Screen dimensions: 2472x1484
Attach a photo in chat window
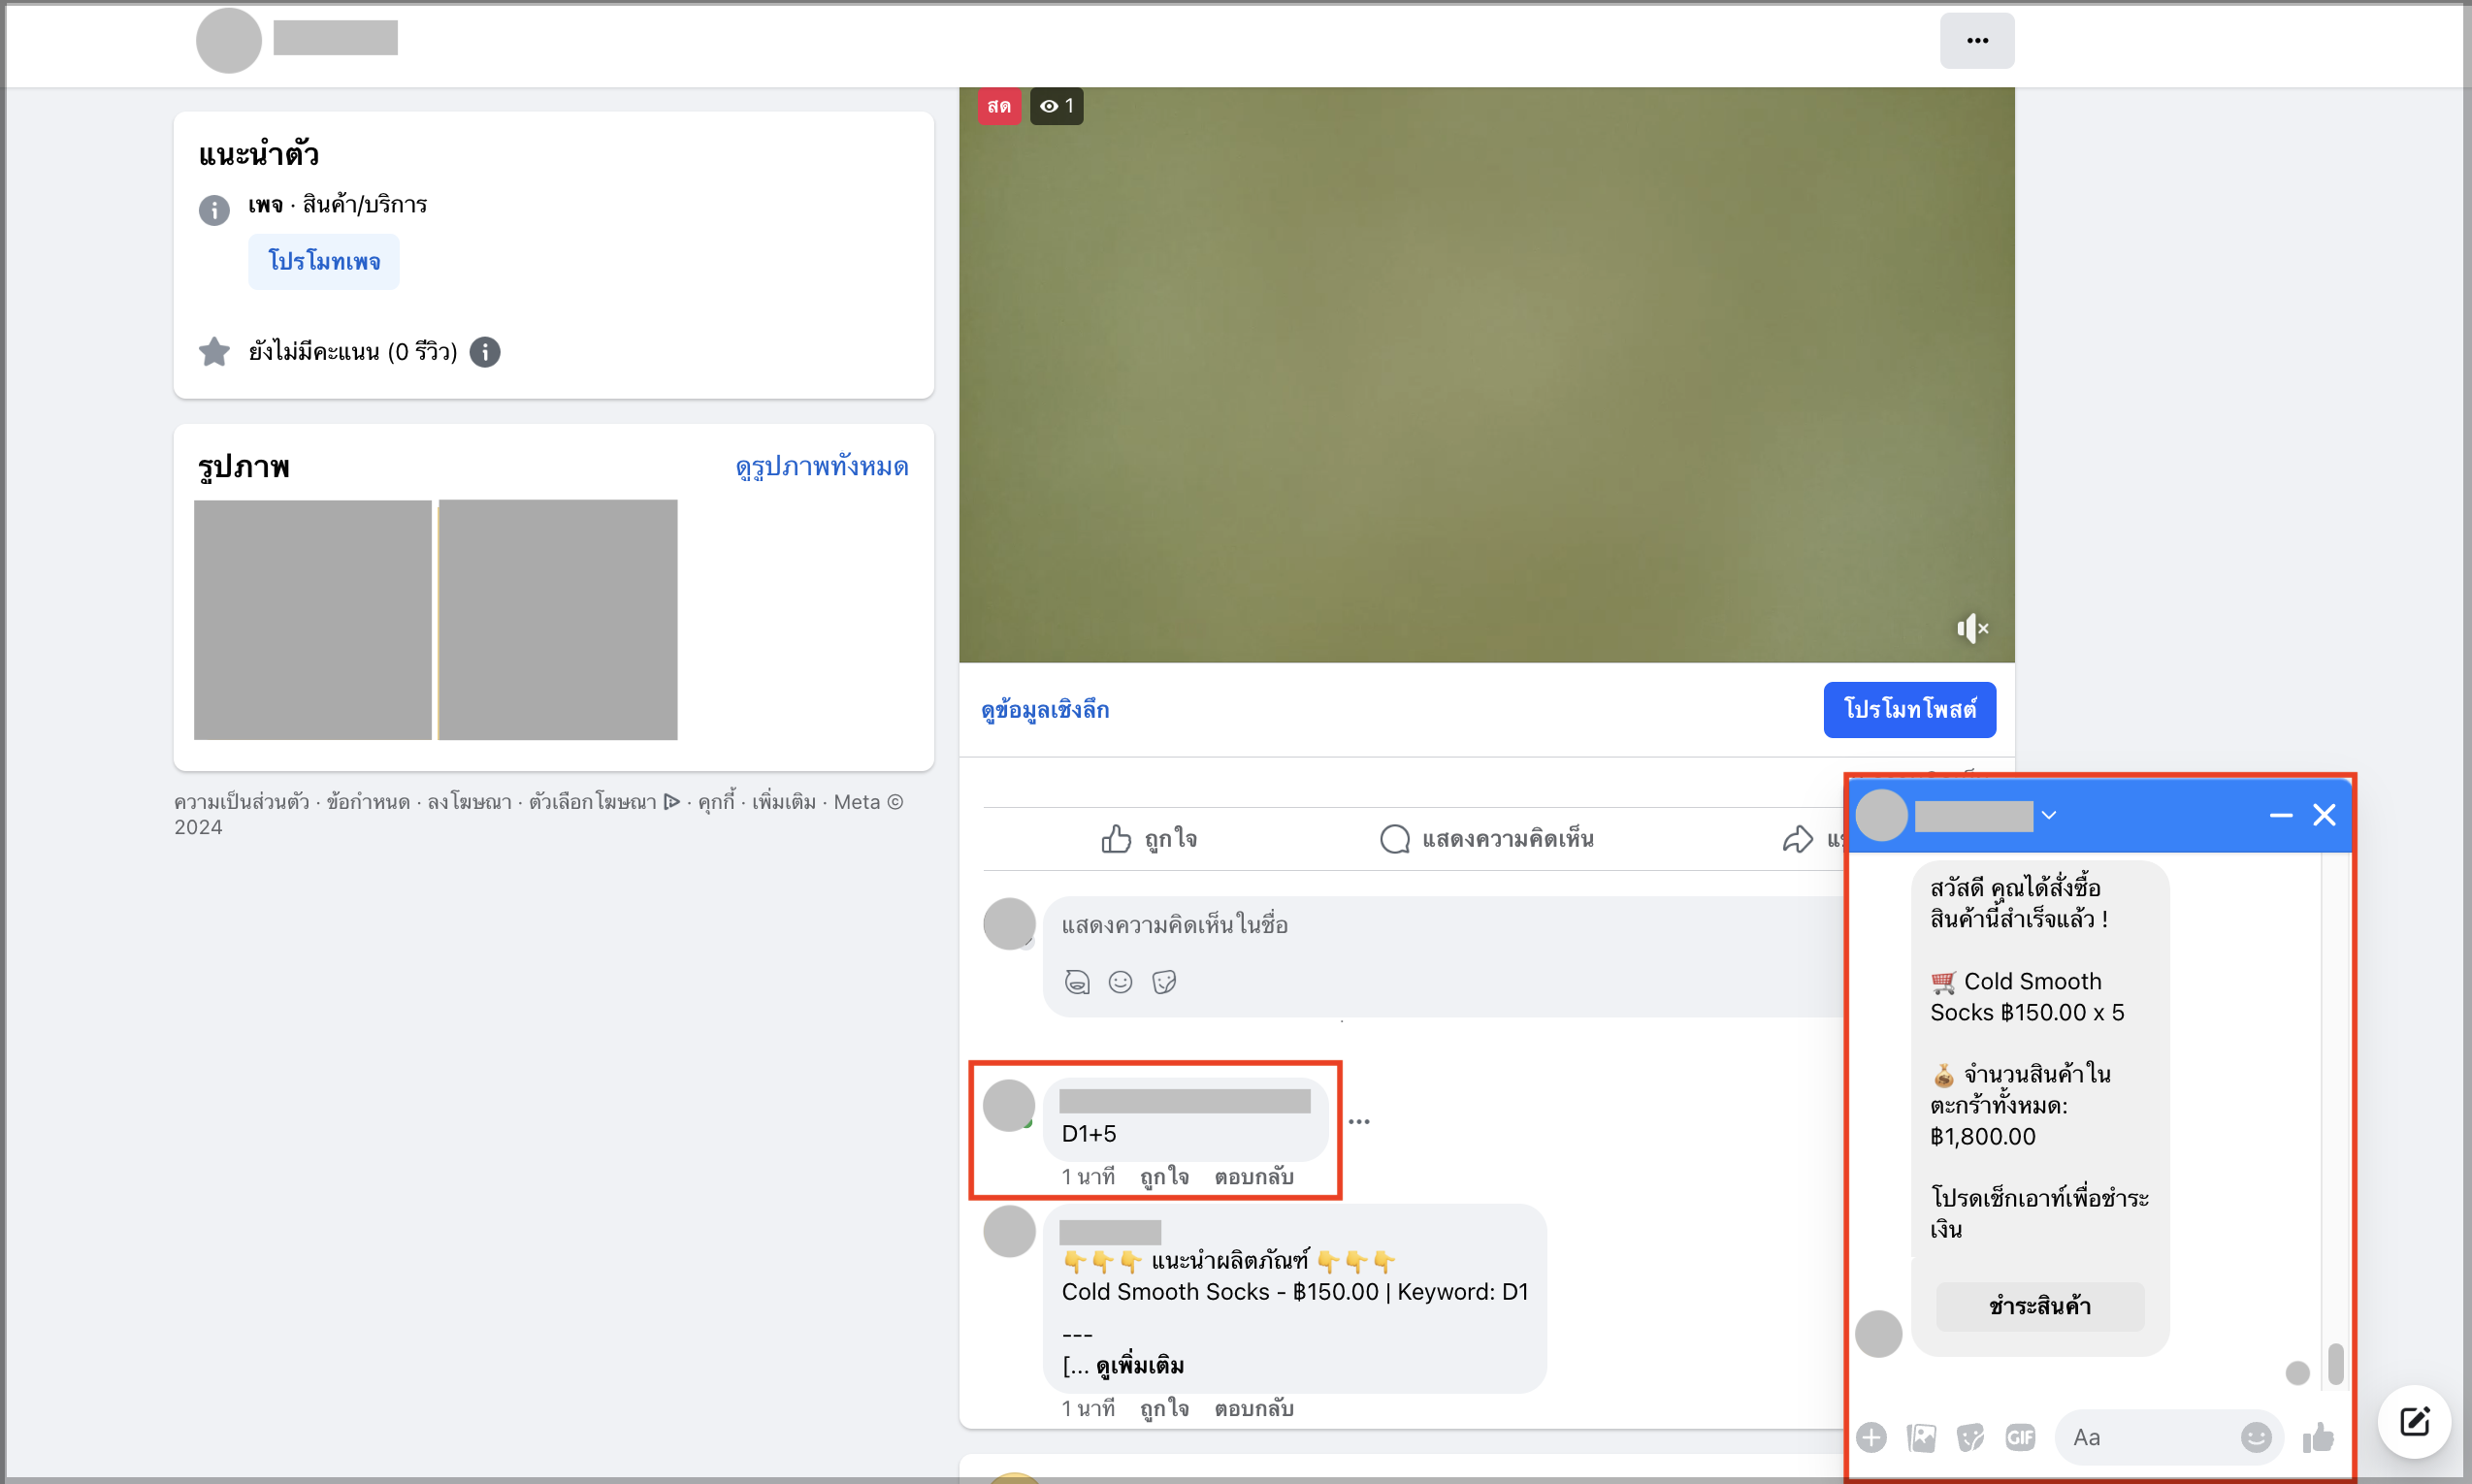pyautogui.click(x=1921, y=1438)
